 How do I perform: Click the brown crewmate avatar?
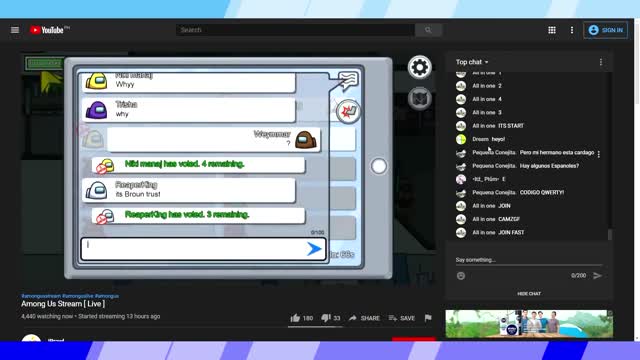tap(306, 140)
